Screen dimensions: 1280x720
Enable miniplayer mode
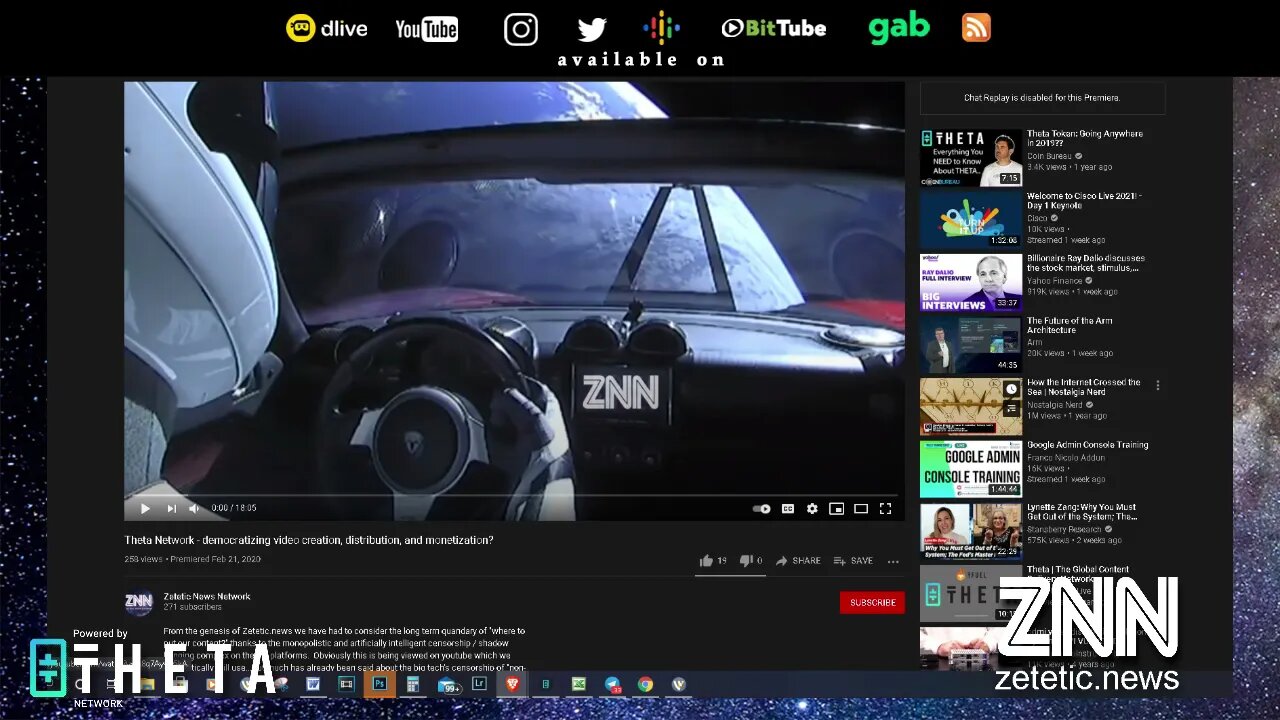pyautogui.click(x=836, y=509)
